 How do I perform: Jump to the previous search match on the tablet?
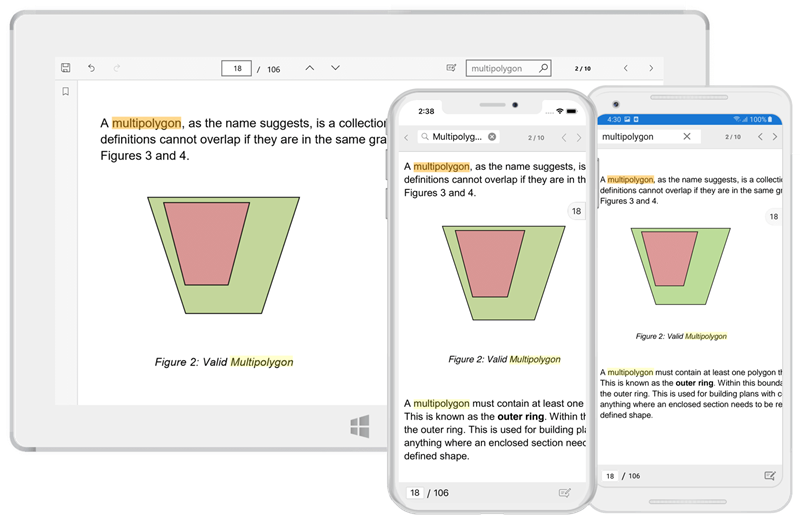pos(626,68)
